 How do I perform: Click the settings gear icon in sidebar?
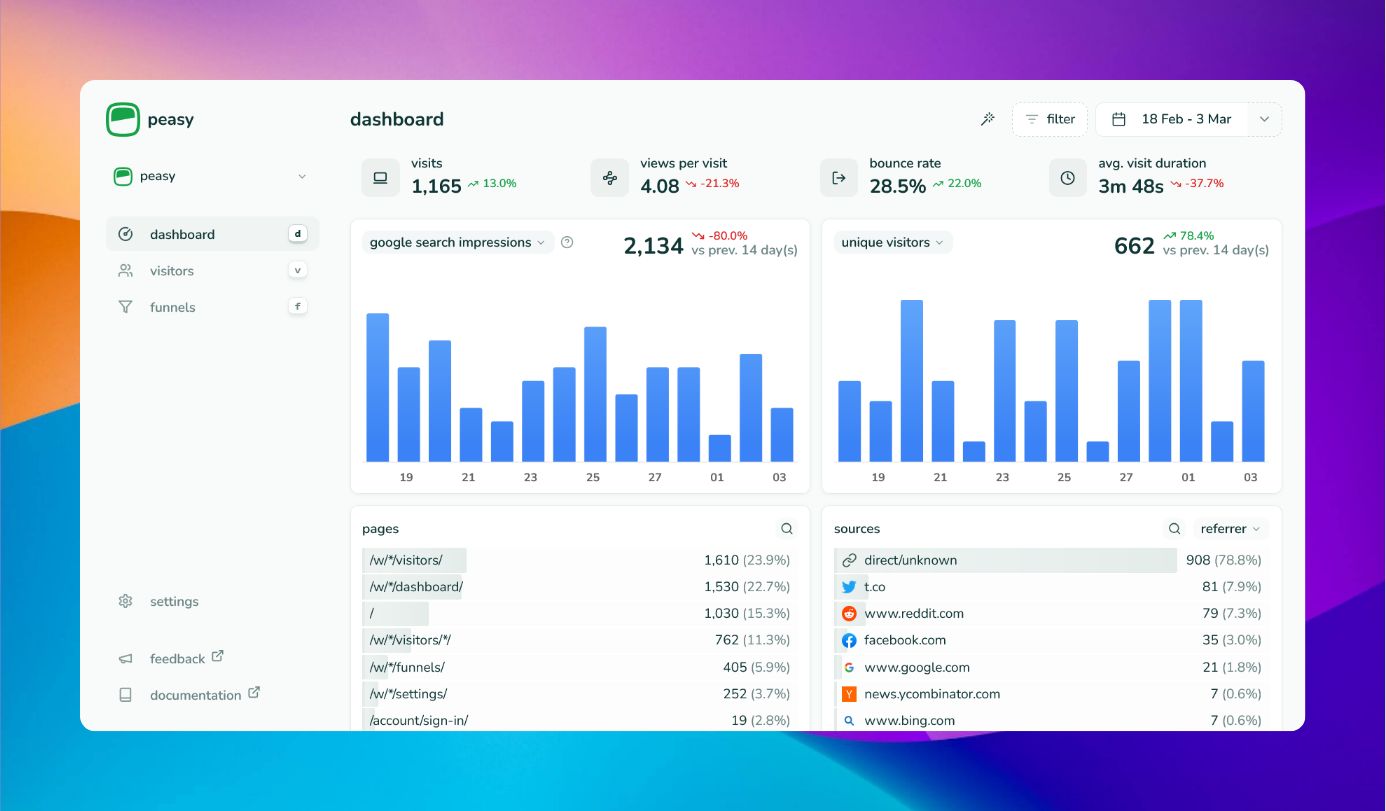pos(125,601)
